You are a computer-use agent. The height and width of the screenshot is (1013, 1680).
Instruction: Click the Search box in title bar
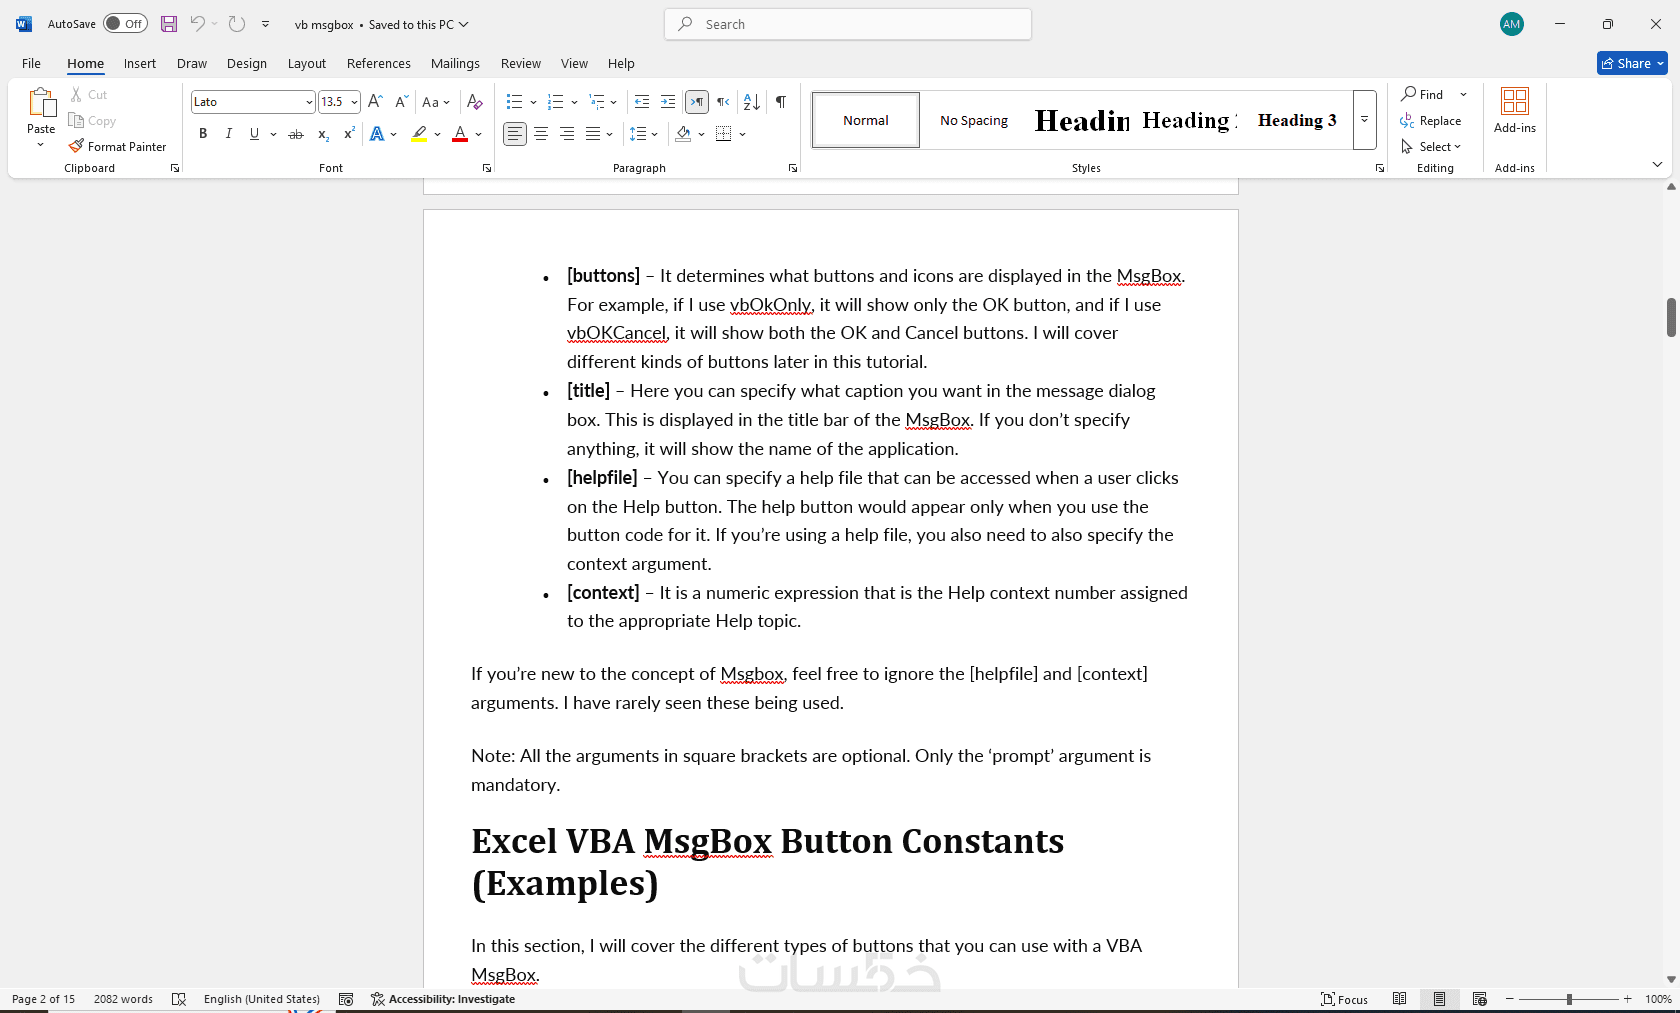pyautogui.click(x=848, y=24)
